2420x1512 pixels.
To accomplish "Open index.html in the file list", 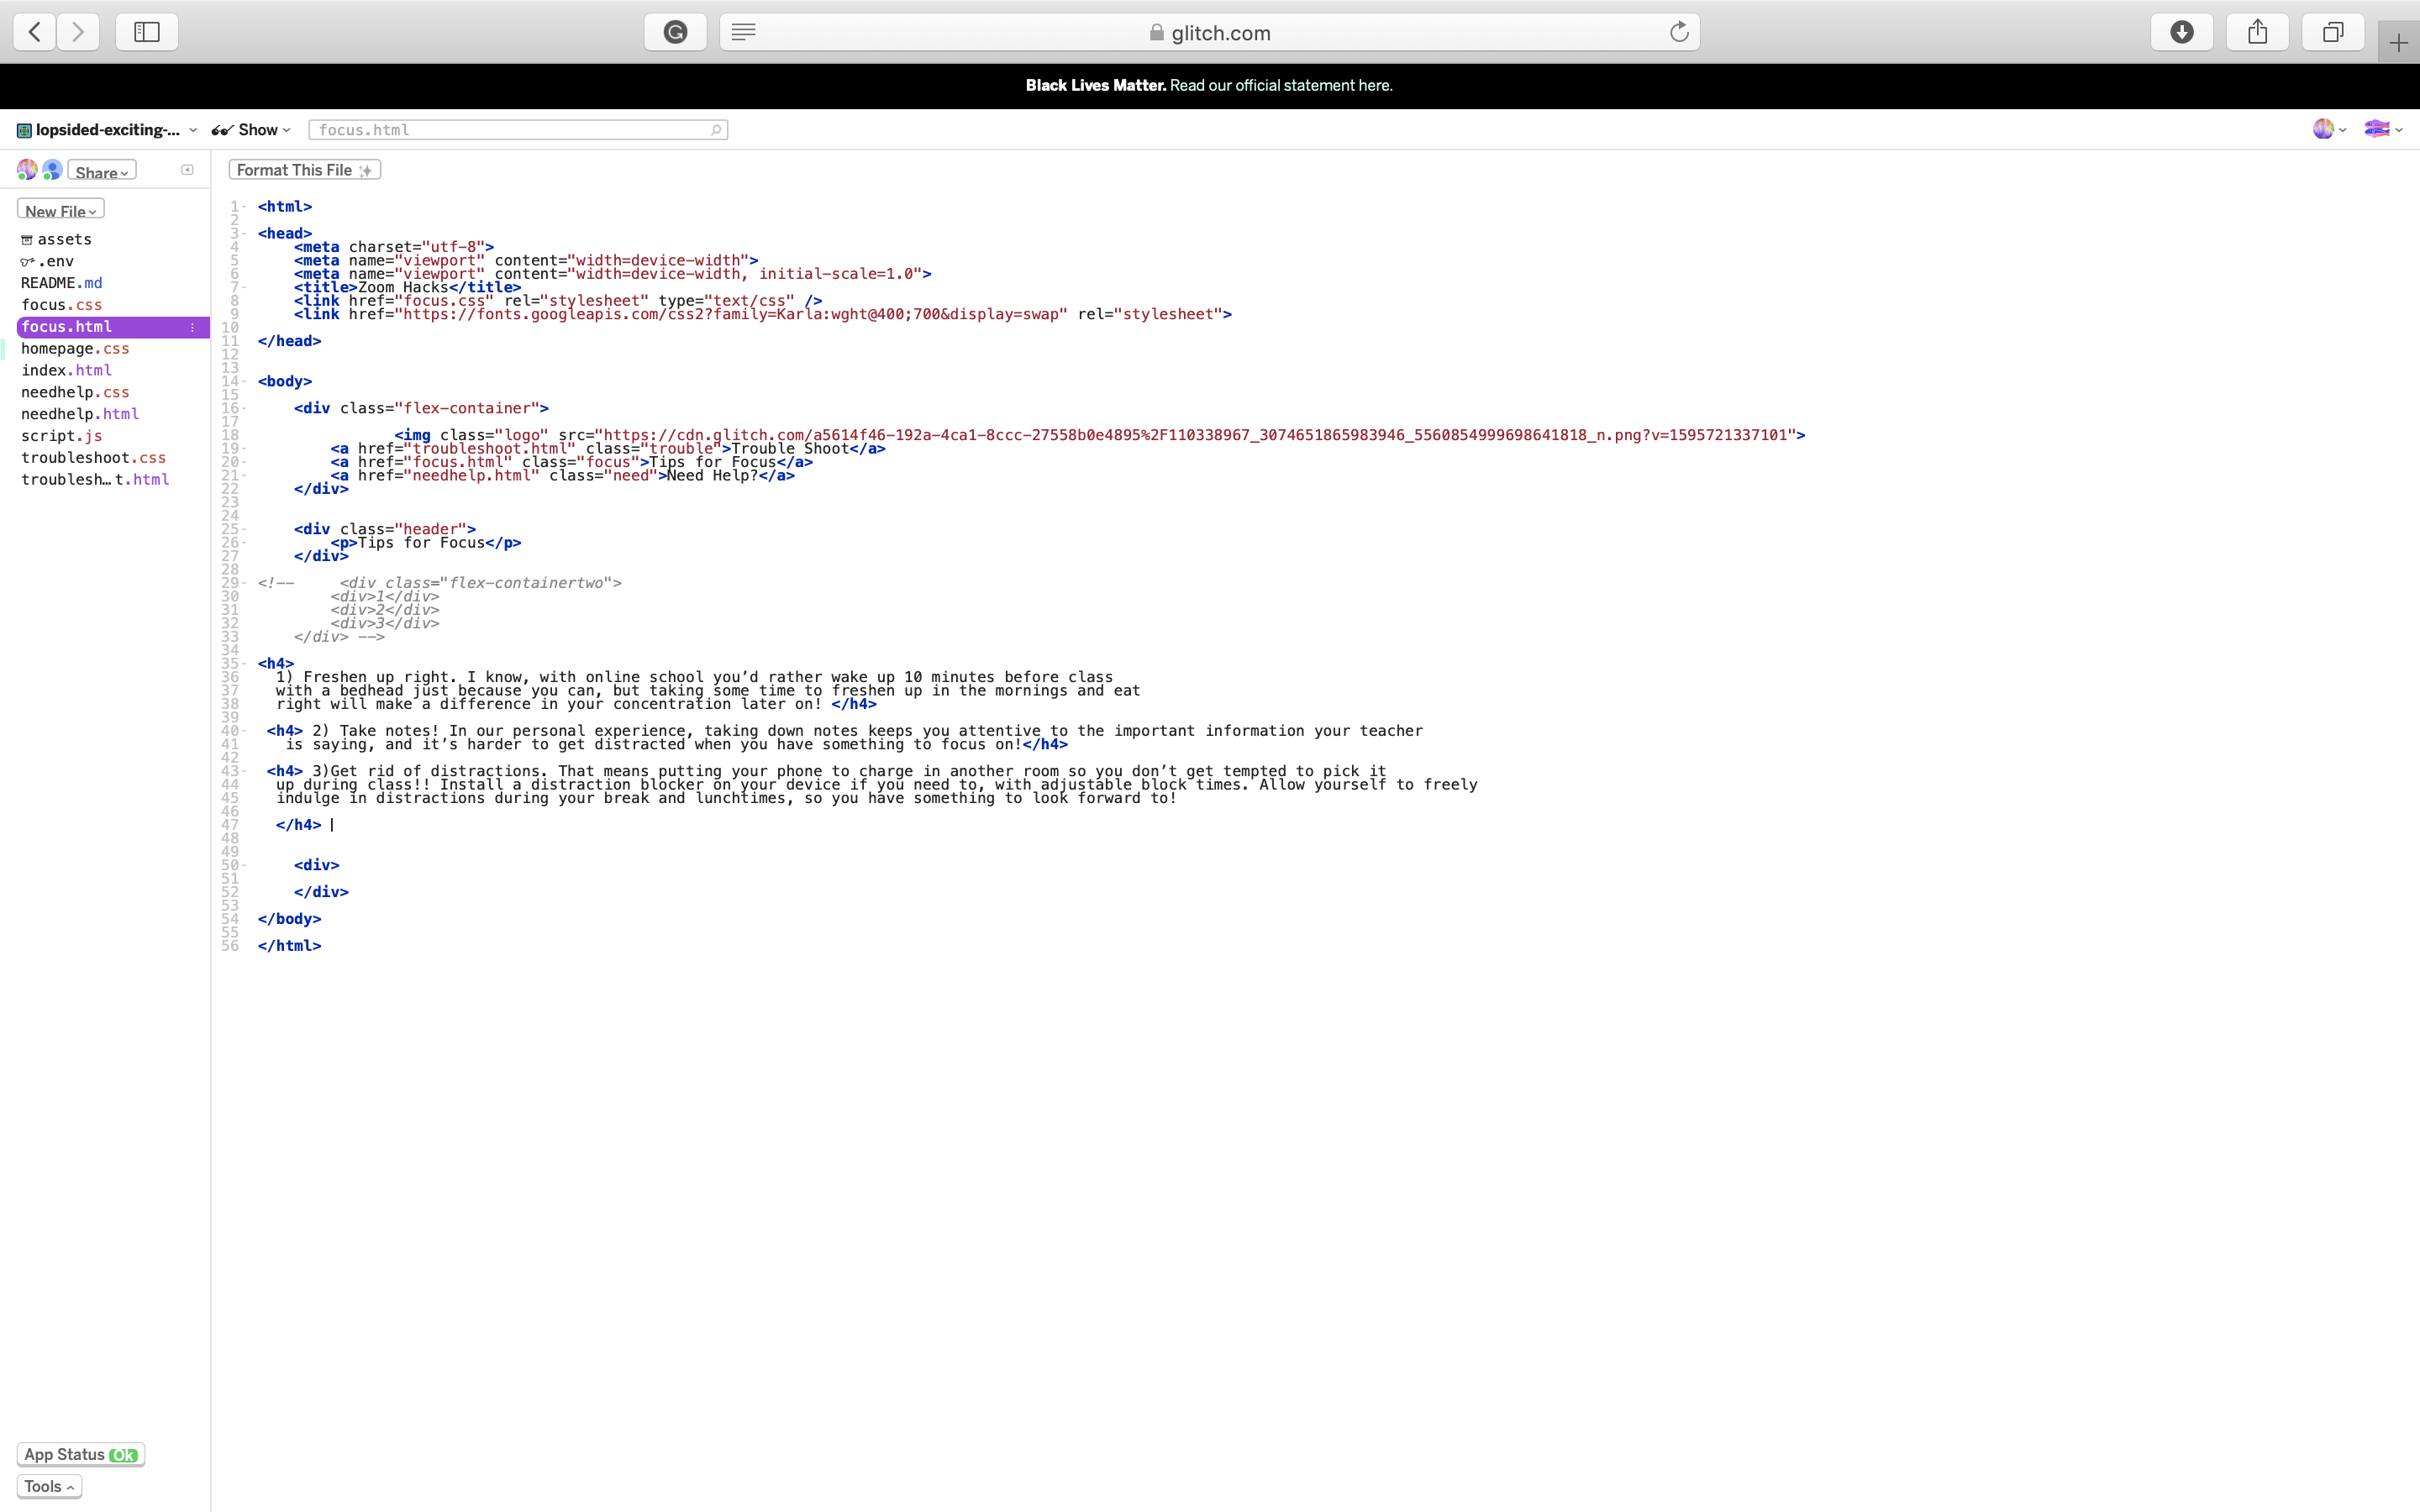I will point(66,371).
